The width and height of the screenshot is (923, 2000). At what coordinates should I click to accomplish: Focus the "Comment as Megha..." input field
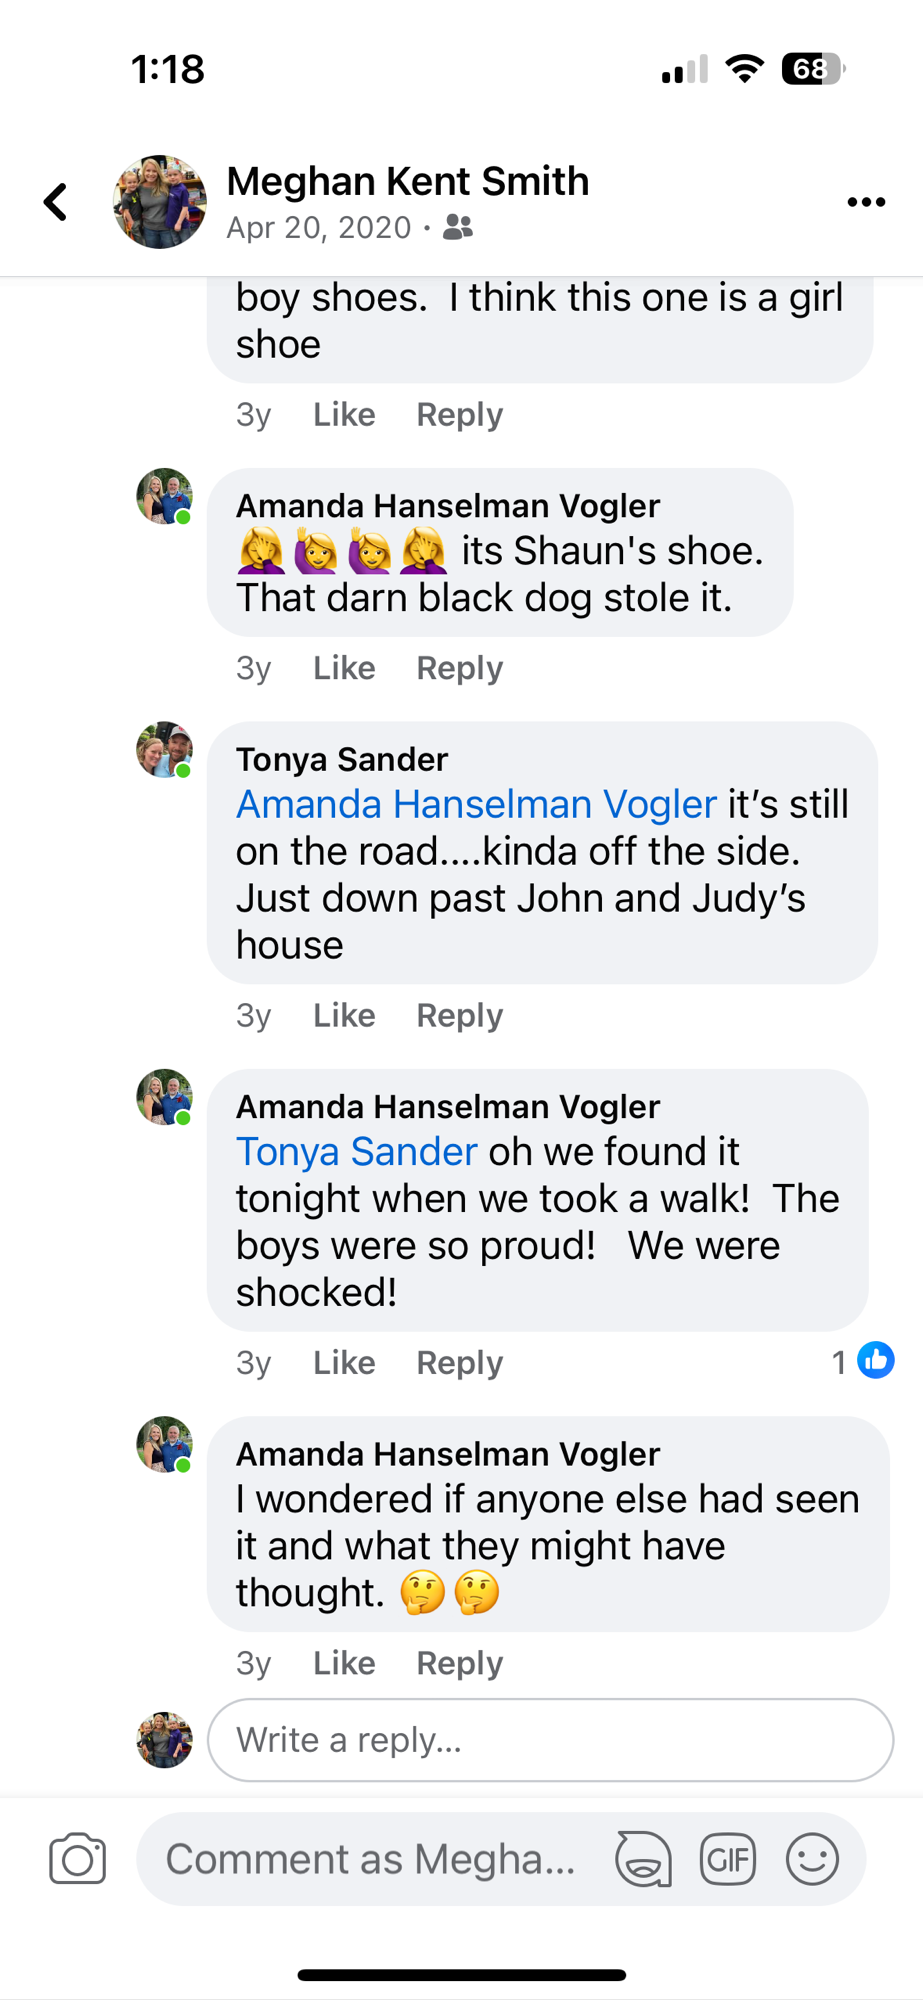click(372, 1859)
